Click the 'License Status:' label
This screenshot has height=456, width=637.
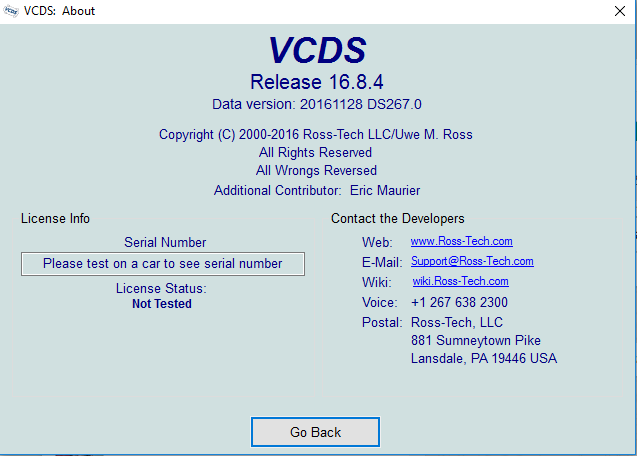click(x=161, y=288)
